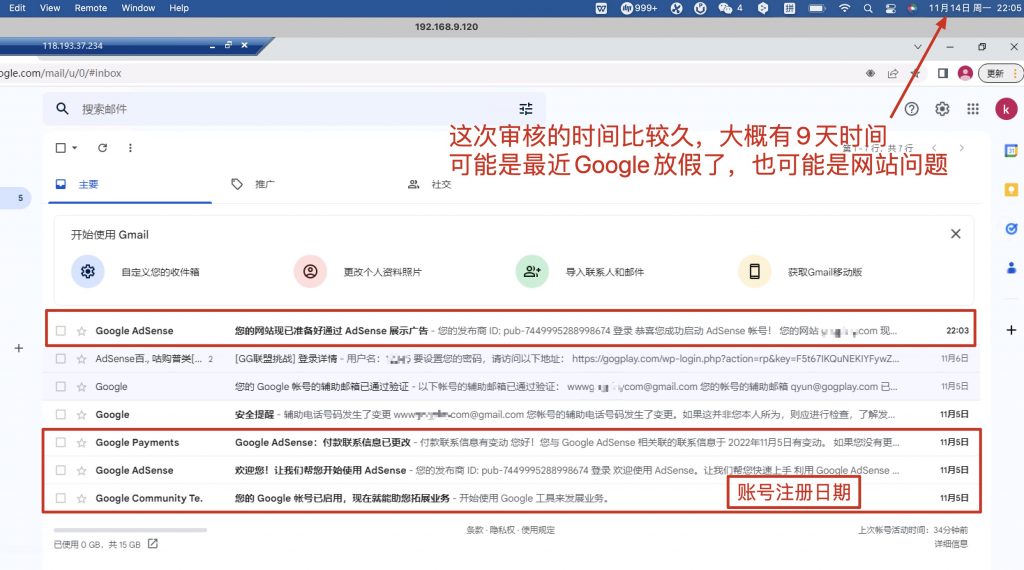Click the plus icon to get add-ons
The image size is (1024, 570).
pos(1011,330)
